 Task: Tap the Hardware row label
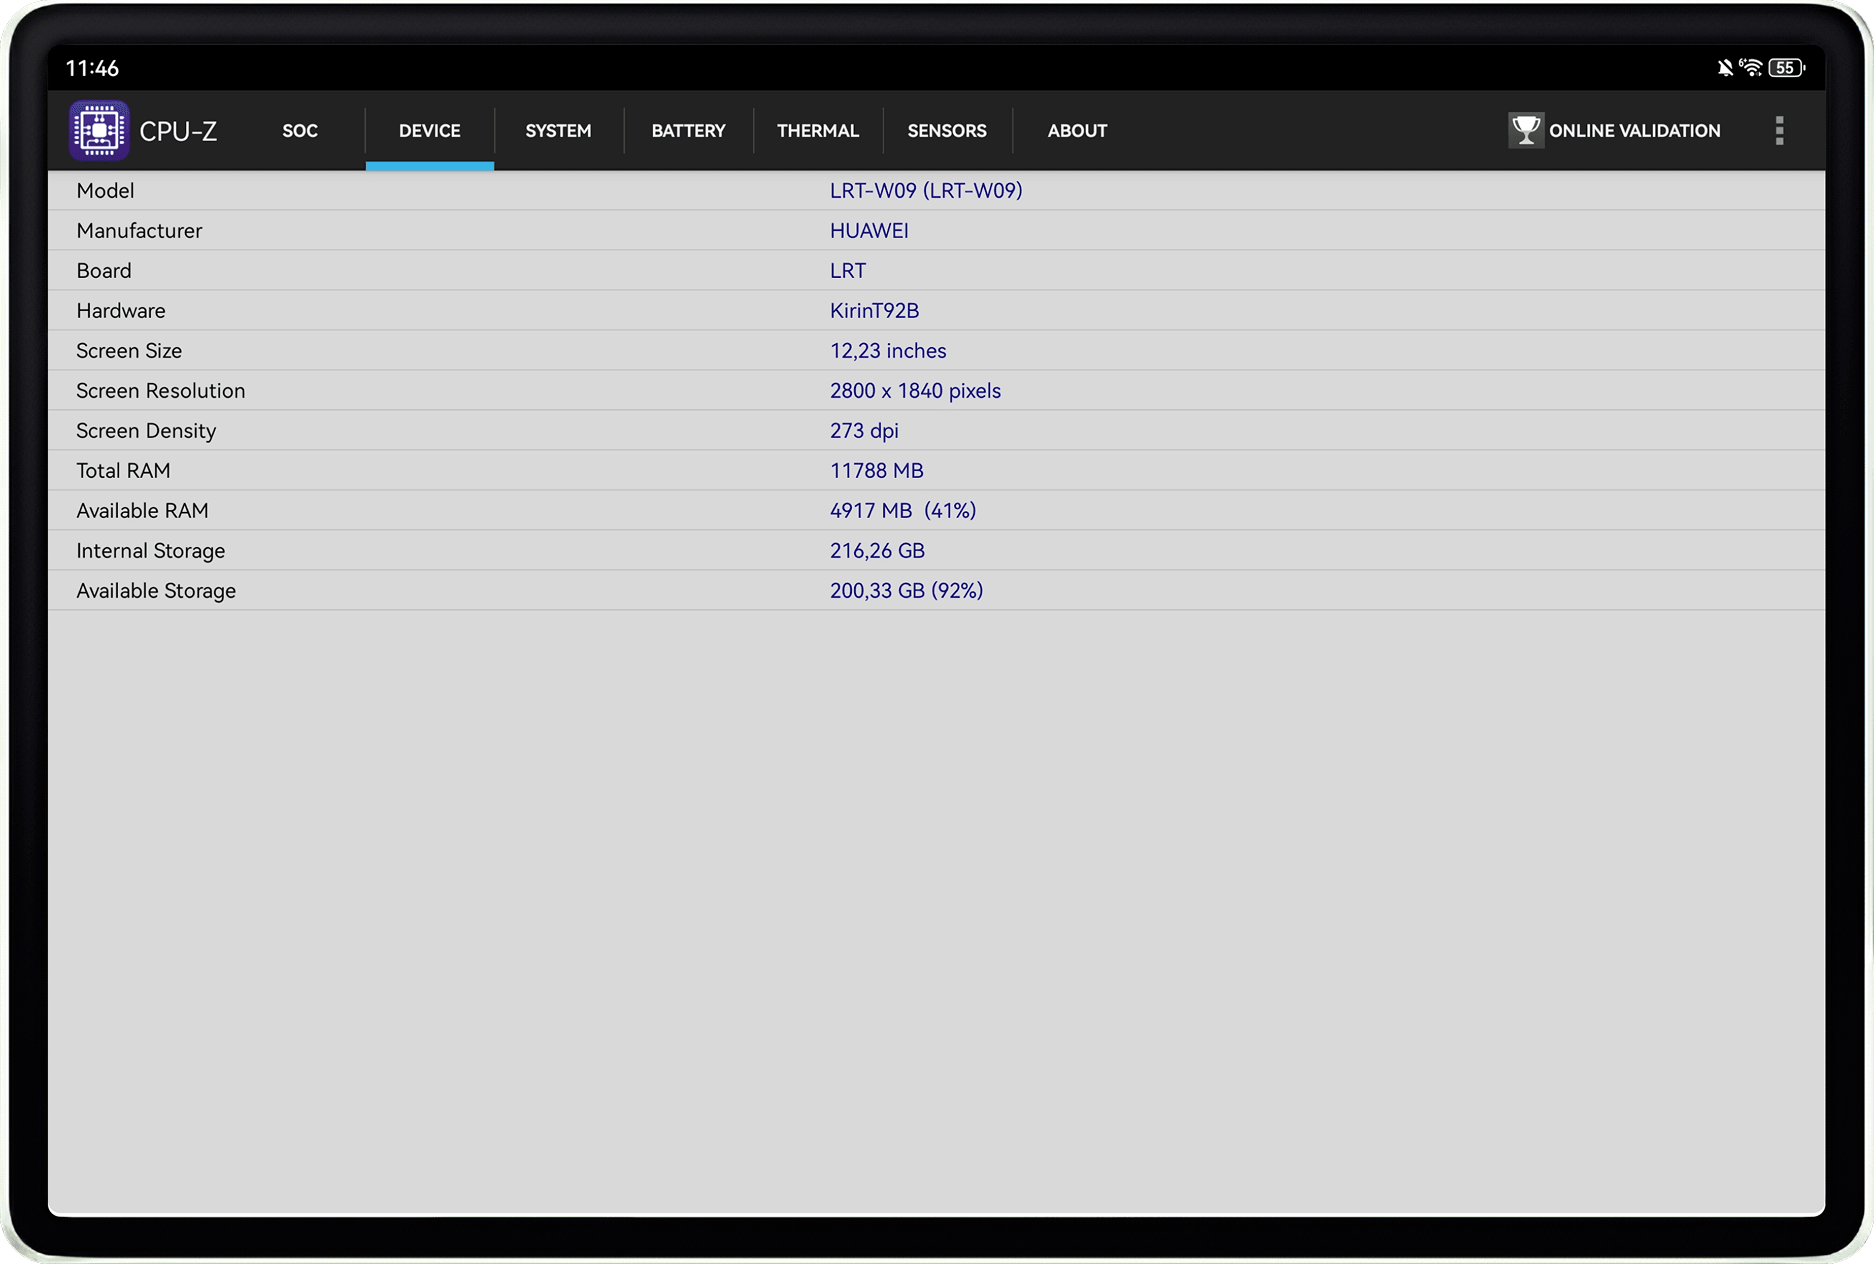tap(121, 311)
